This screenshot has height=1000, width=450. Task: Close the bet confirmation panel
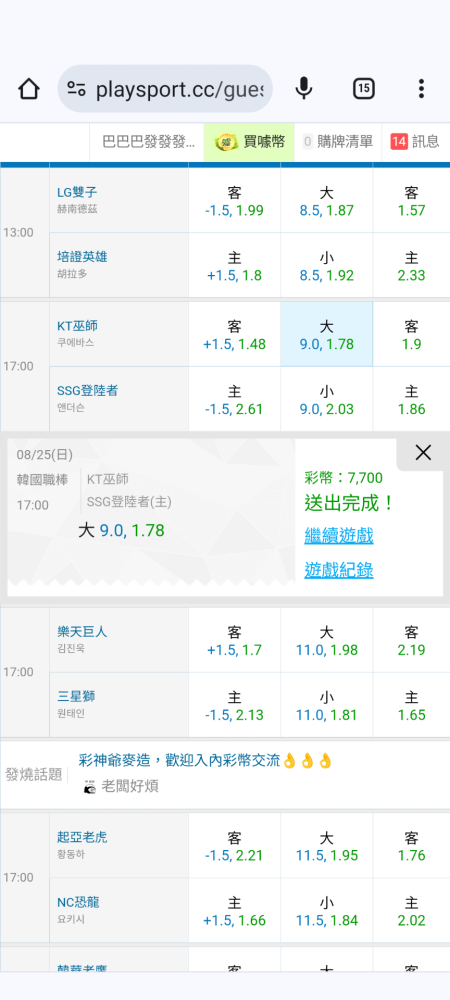point(423,453)
